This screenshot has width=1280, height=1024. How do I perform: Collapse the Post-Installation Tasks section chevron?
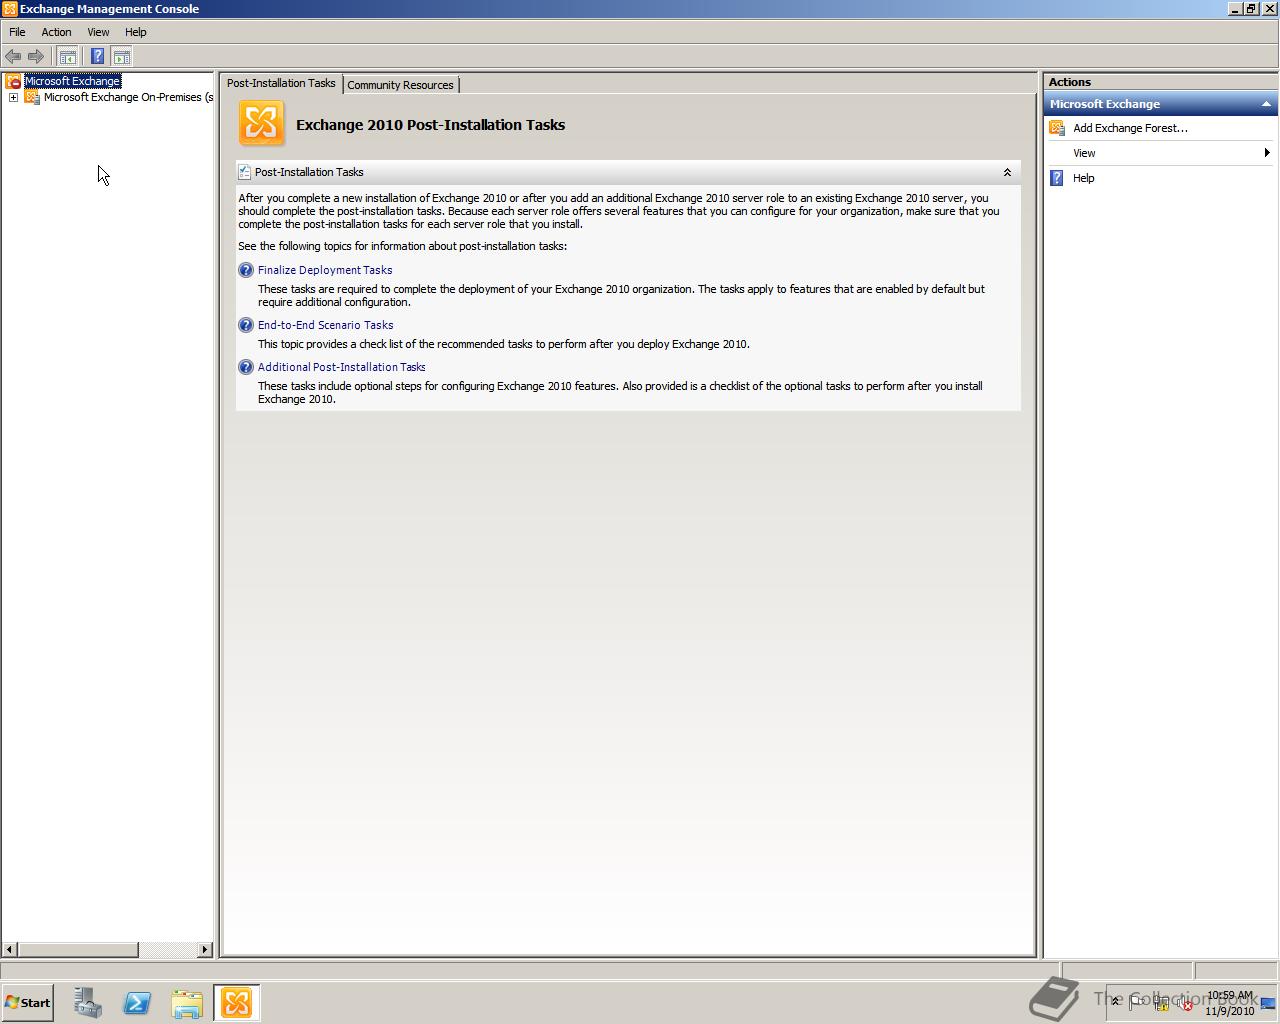pyautogui.click(x=1007, y=172)
